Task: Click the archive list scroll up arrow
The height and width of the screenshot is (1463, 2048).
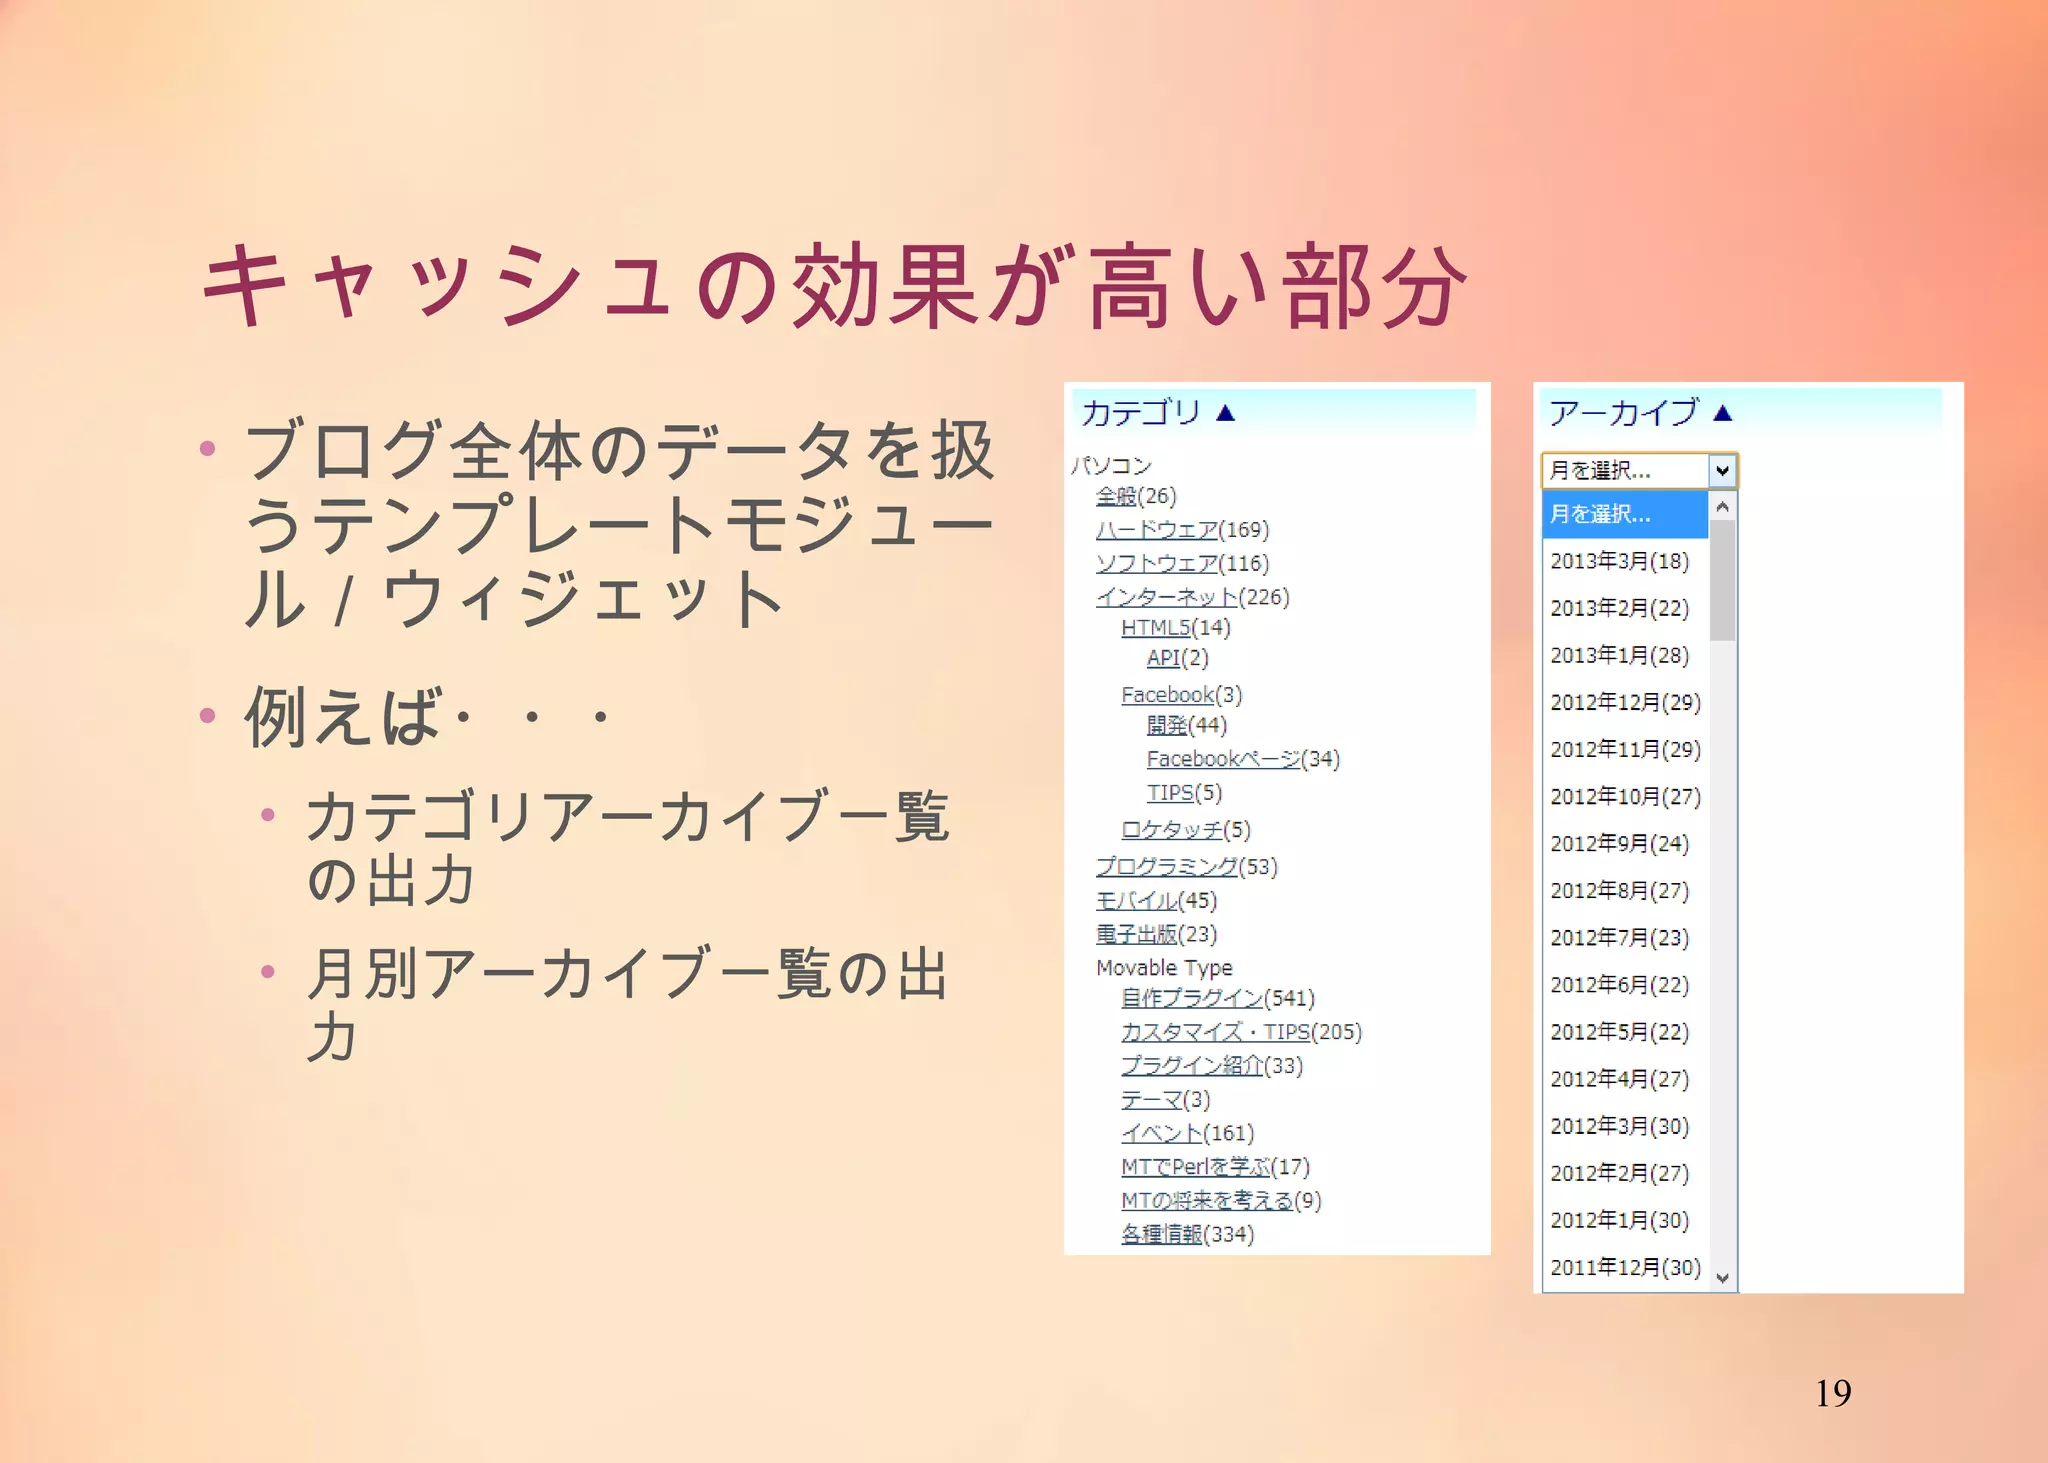Action: (1722, 507)
